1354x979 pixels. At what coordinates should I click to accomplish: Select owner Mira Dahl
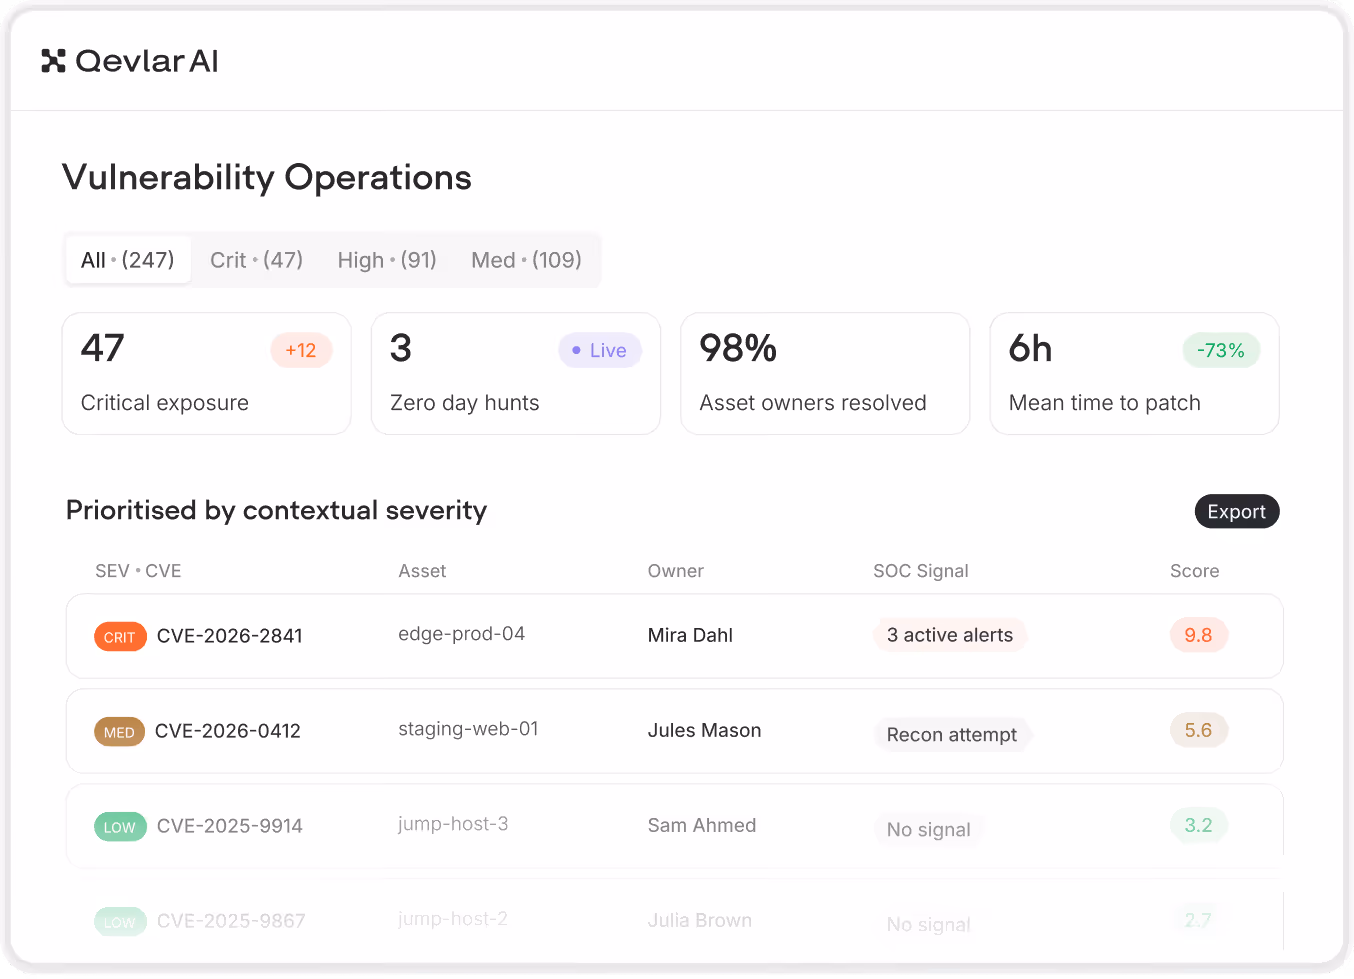click(x=690, y=635)
